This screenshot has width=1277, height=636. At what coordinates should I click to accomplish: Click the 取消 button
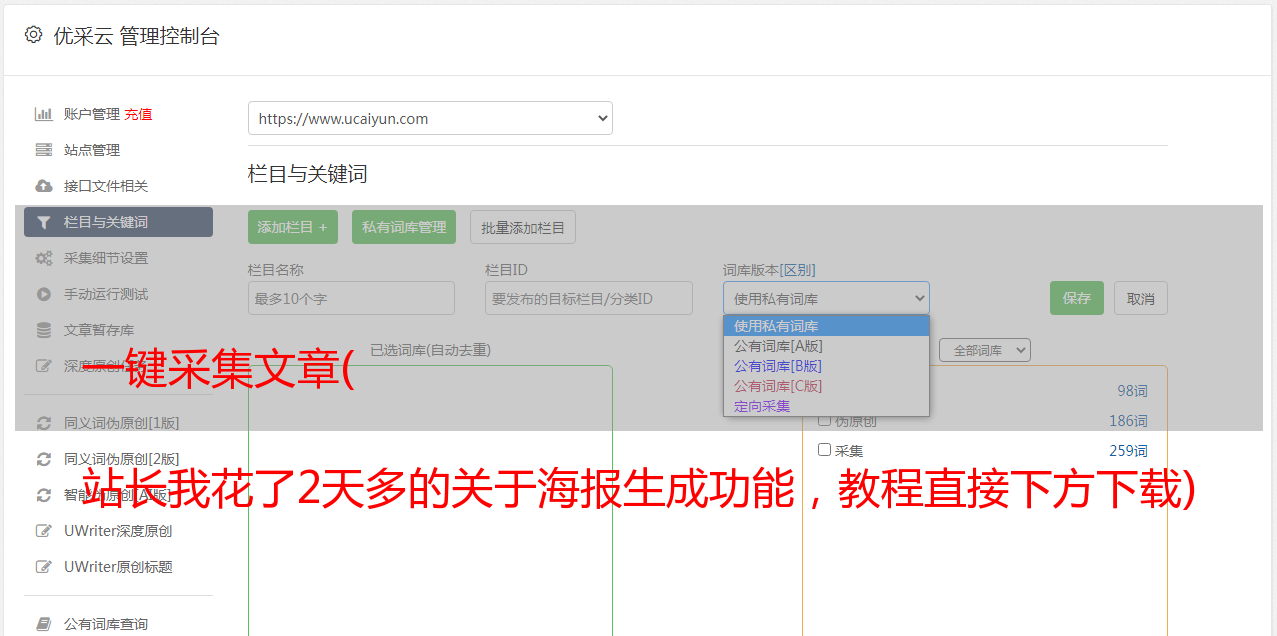[x=1141, y=298]
